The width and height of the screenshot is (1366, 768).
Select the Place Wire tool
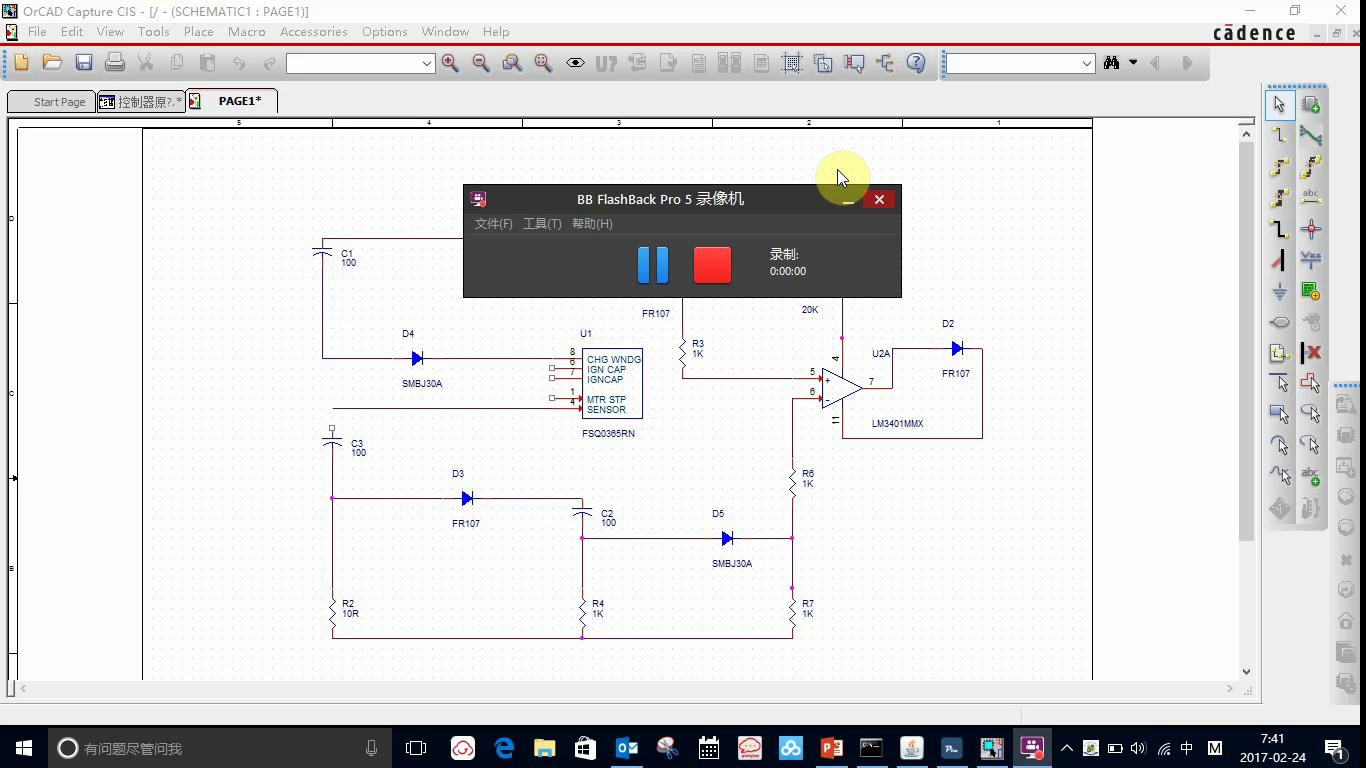1279,135
